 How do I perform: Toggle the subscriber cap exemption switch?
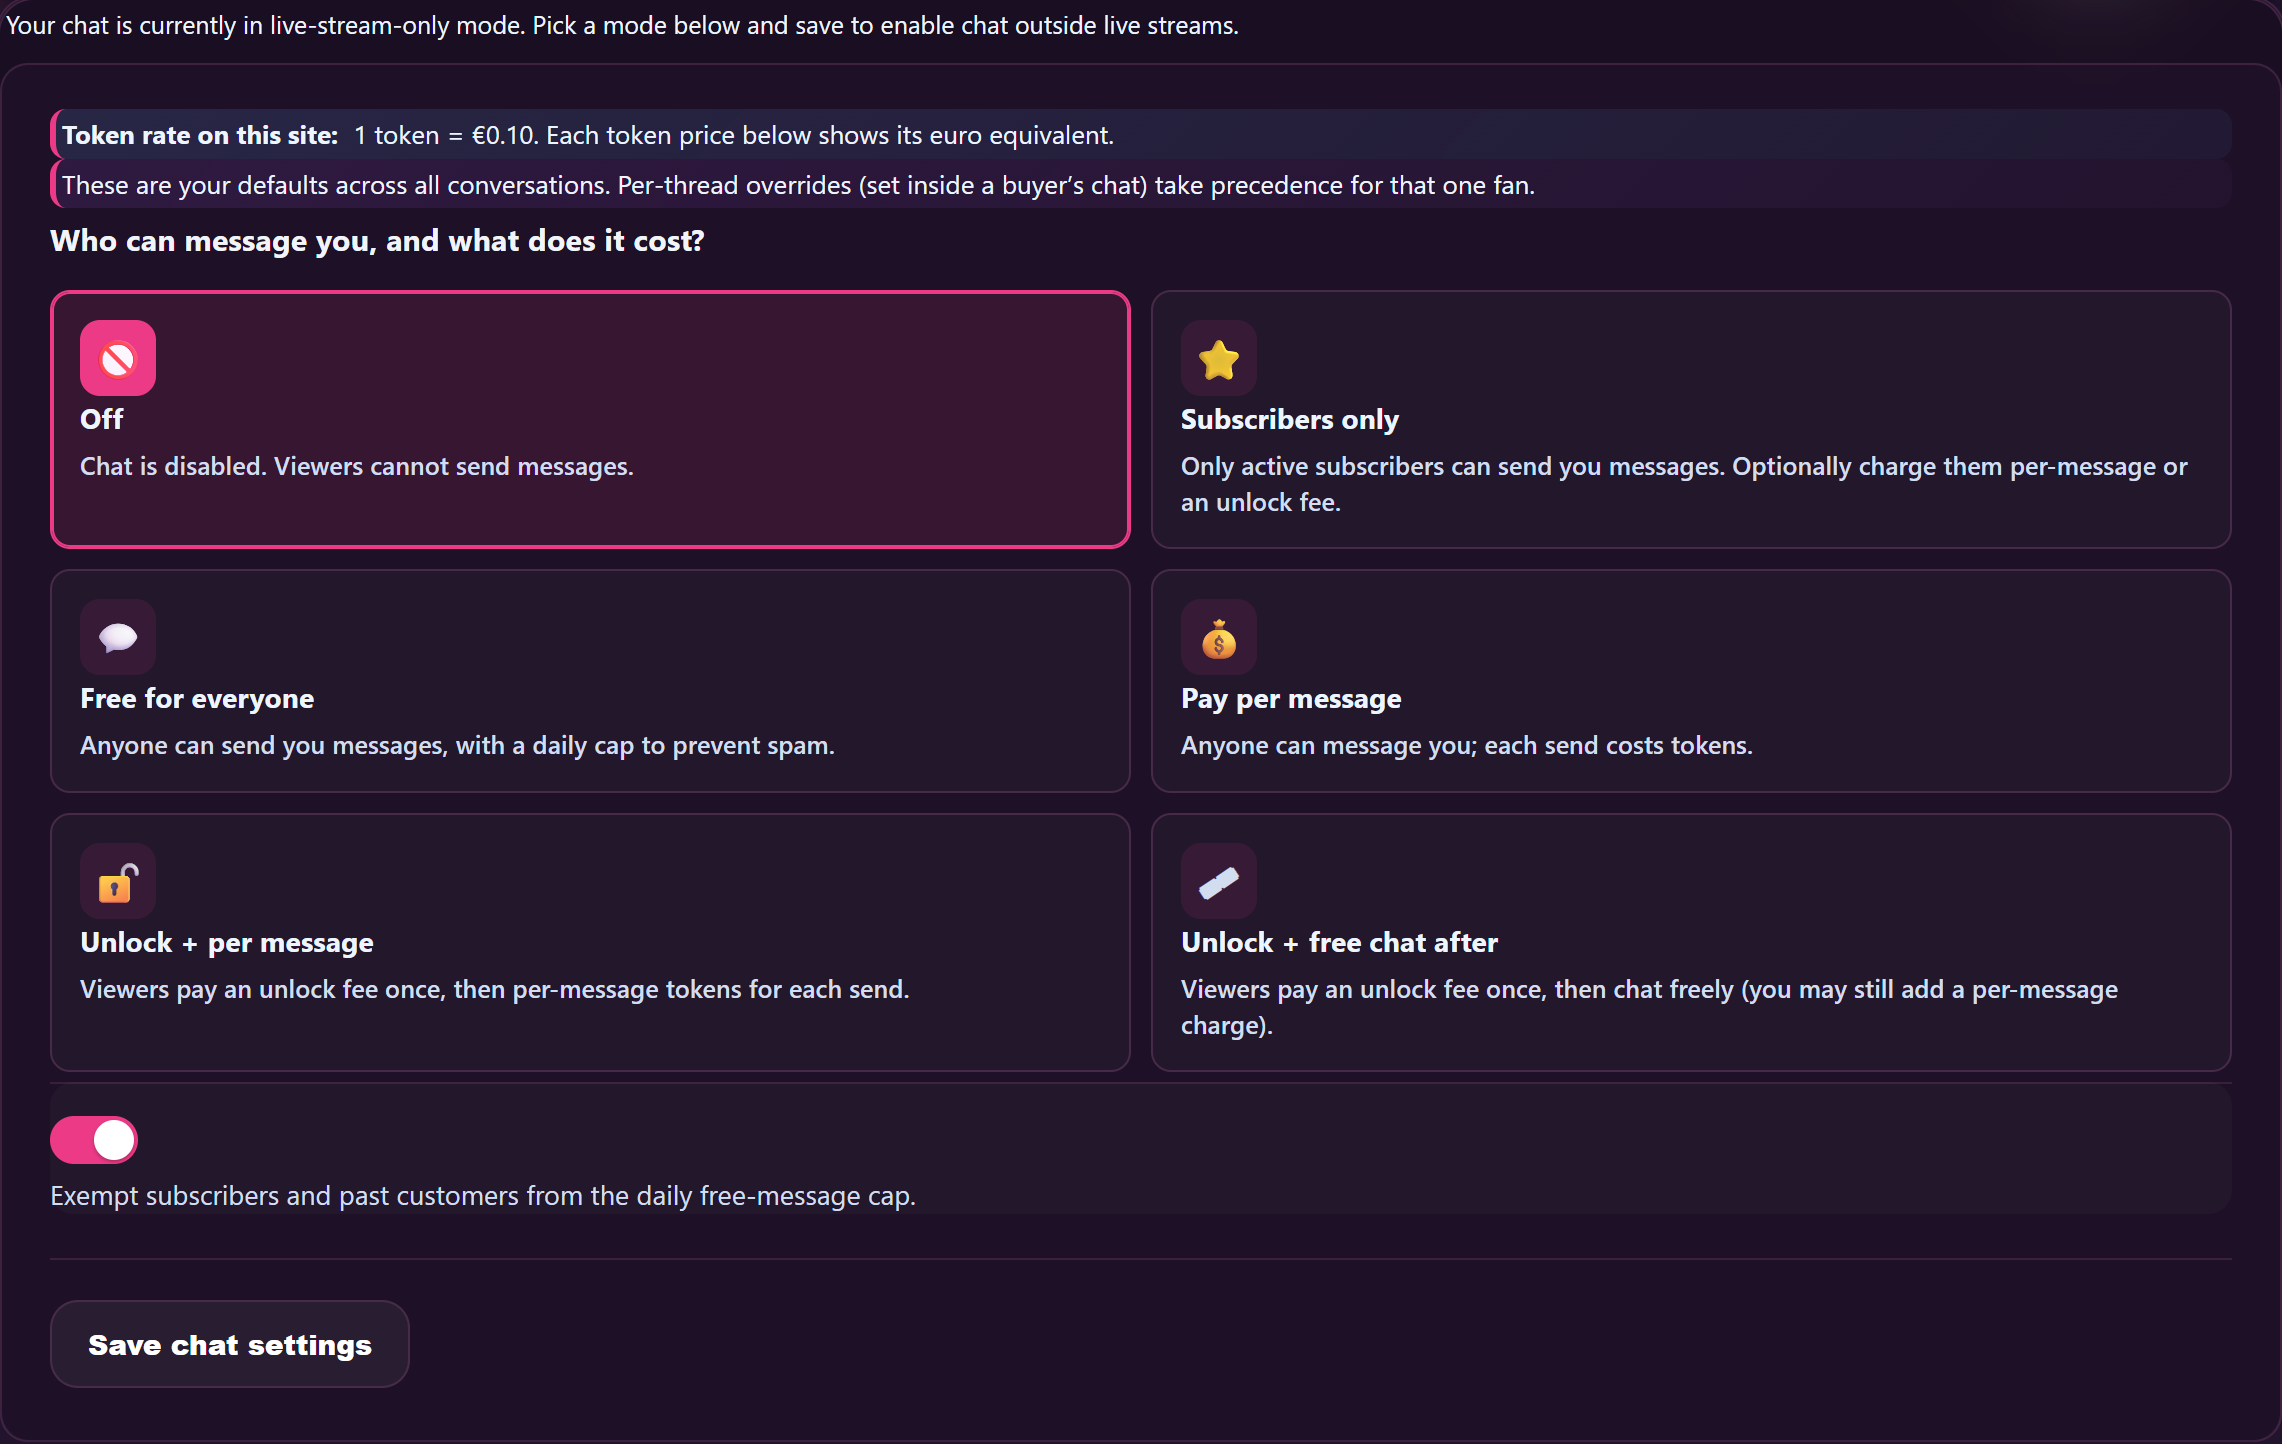coord(94,1140)
